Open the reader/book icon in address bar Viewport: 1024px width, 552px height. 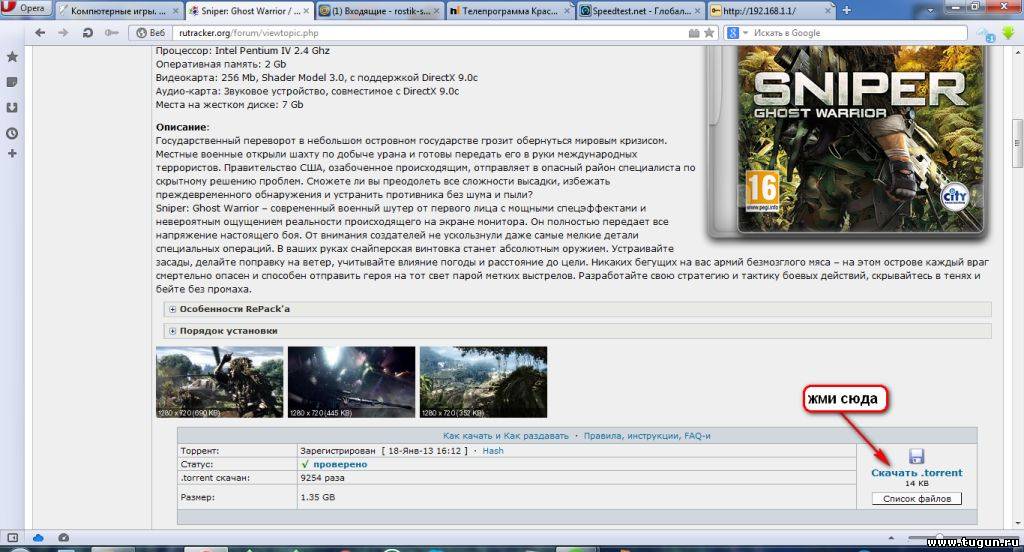point(694,33)
